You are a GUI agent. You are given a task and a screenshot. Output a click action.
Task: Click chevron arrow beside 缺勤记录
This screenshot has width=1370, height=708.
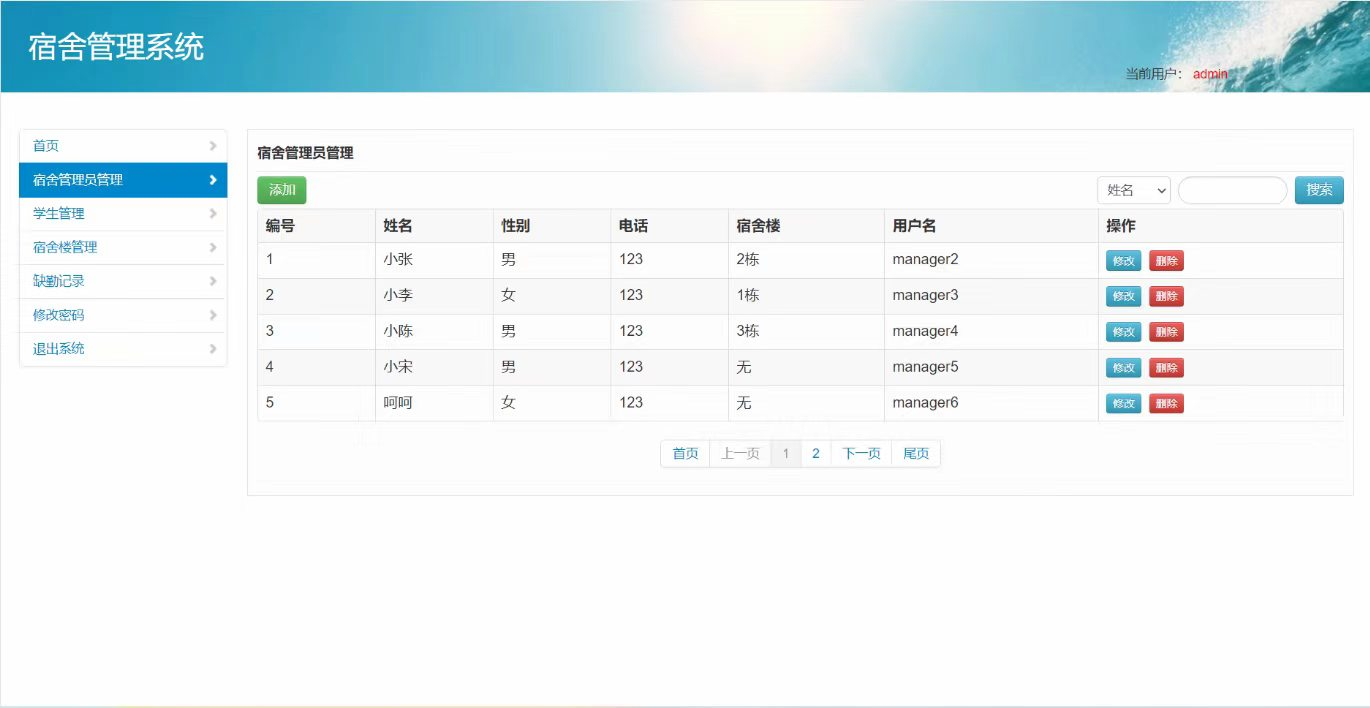pos(213,281)
